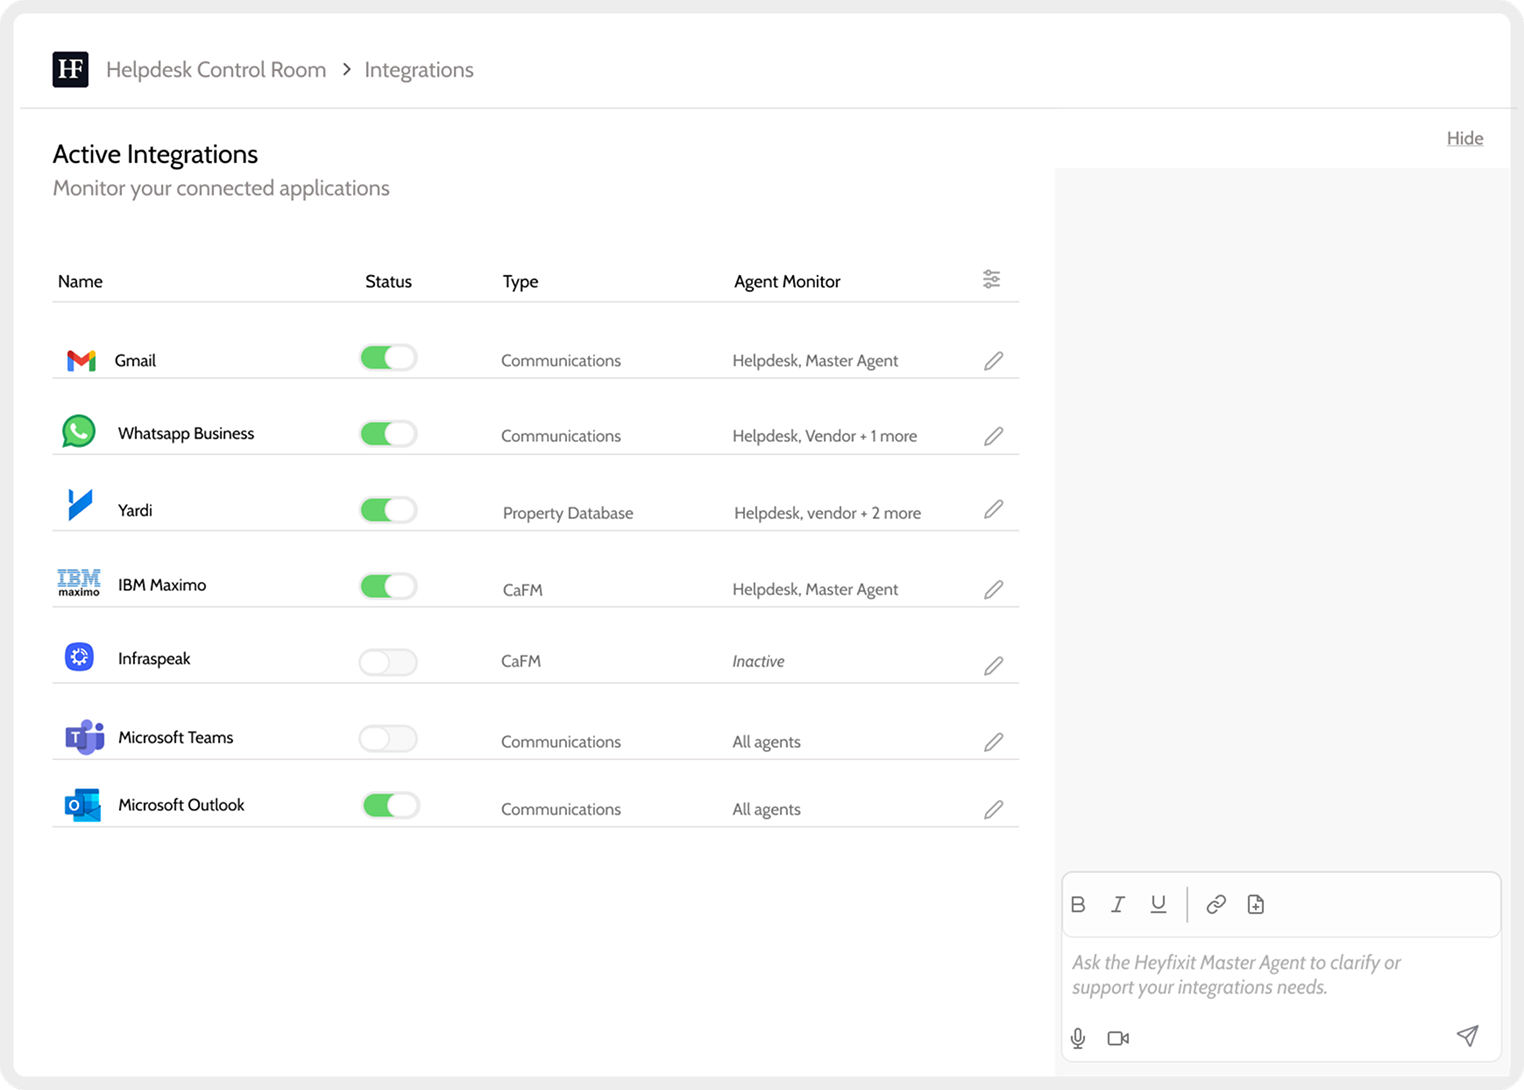Disable the Gmail integration toggle
Screen dimensions: 1524x1090
click(388, 358)
